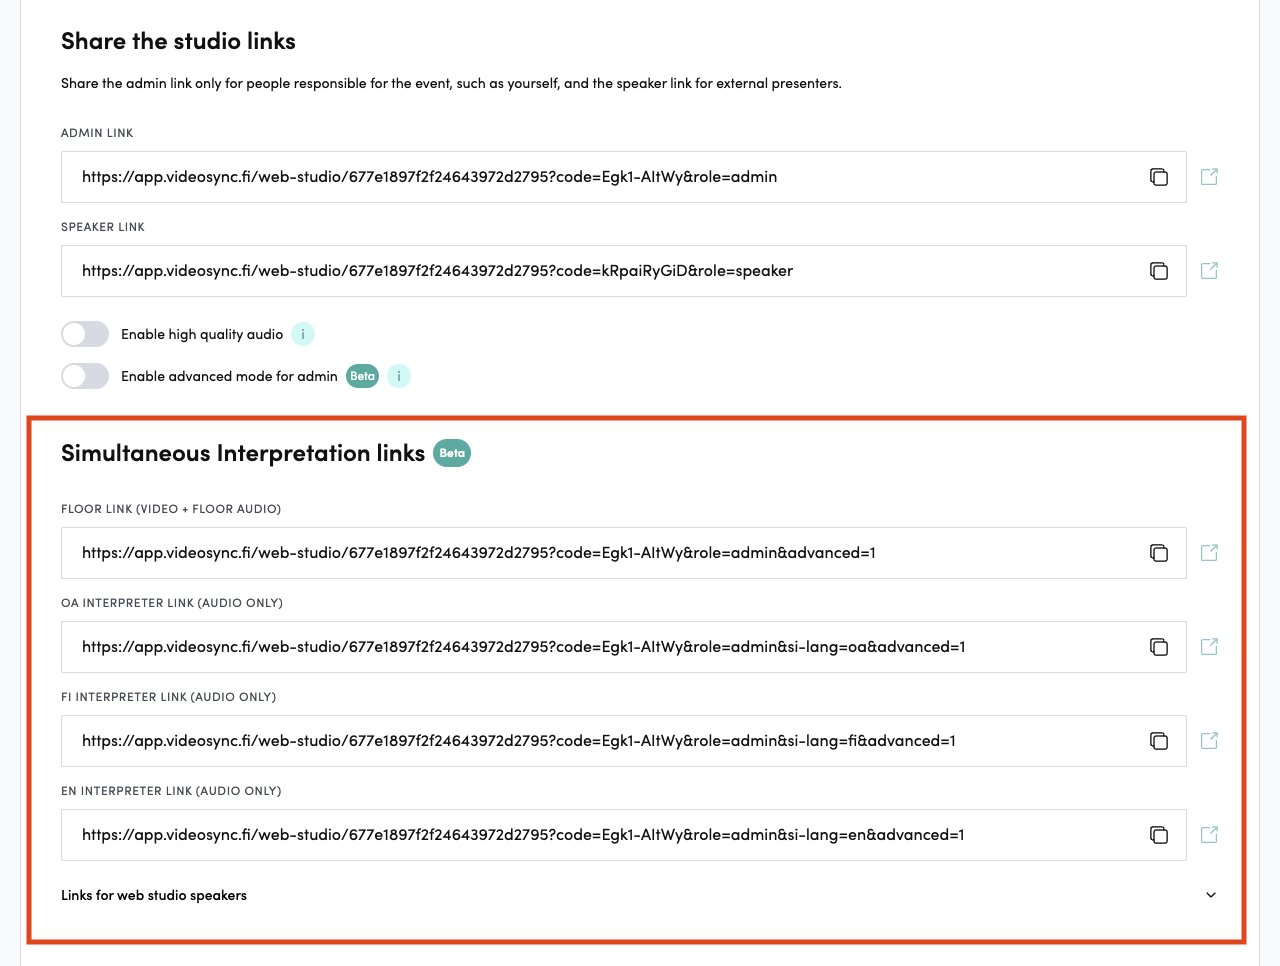Show info about advanced admin mode

(399, 376)
